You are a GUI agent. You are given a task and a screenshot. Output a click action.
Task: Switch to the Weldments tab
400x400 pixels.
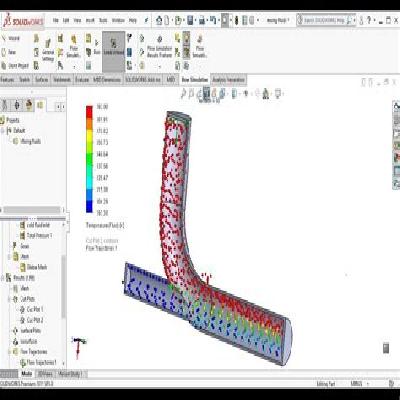[x=62, y=80]
